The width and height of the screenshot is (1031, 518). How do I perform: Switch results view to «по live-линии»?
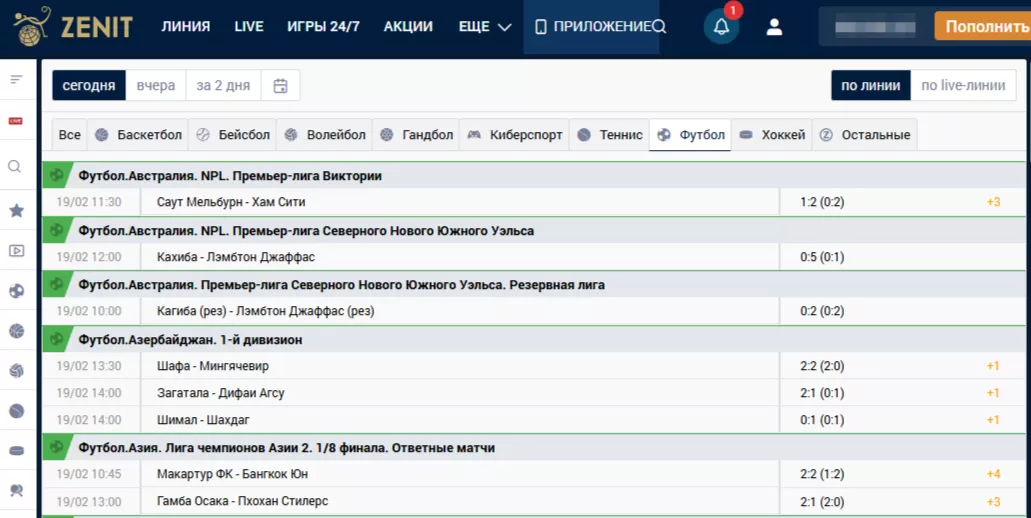(x=962, y=86)
